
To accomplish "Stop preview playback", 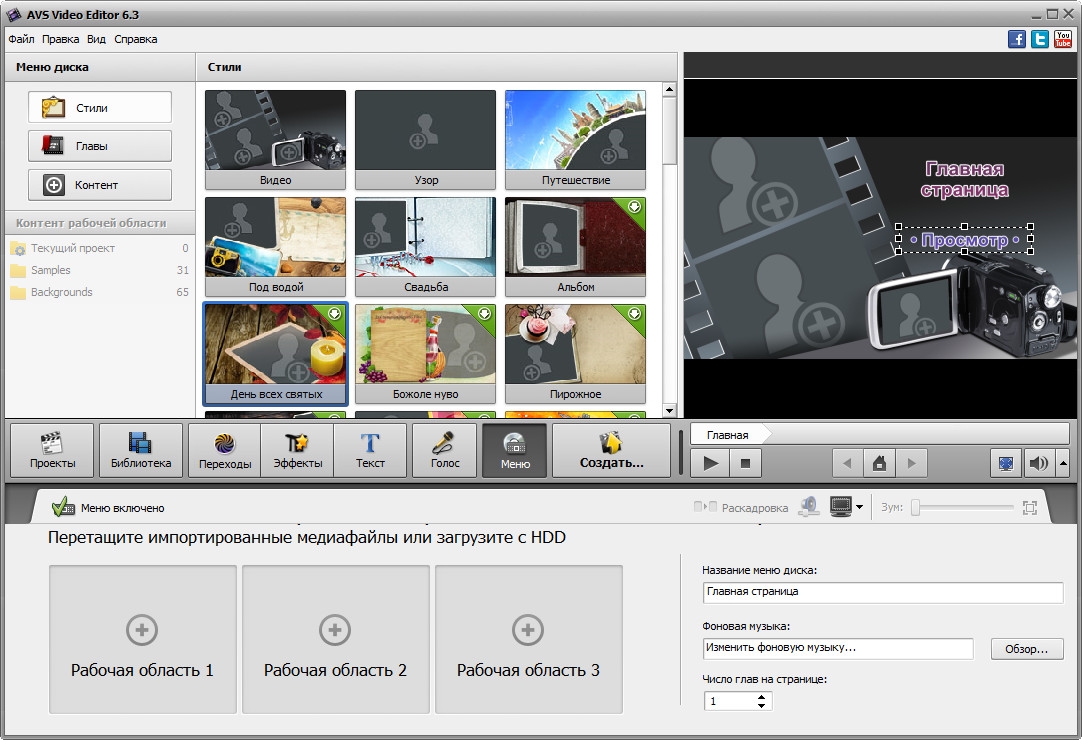I will 745,463.
